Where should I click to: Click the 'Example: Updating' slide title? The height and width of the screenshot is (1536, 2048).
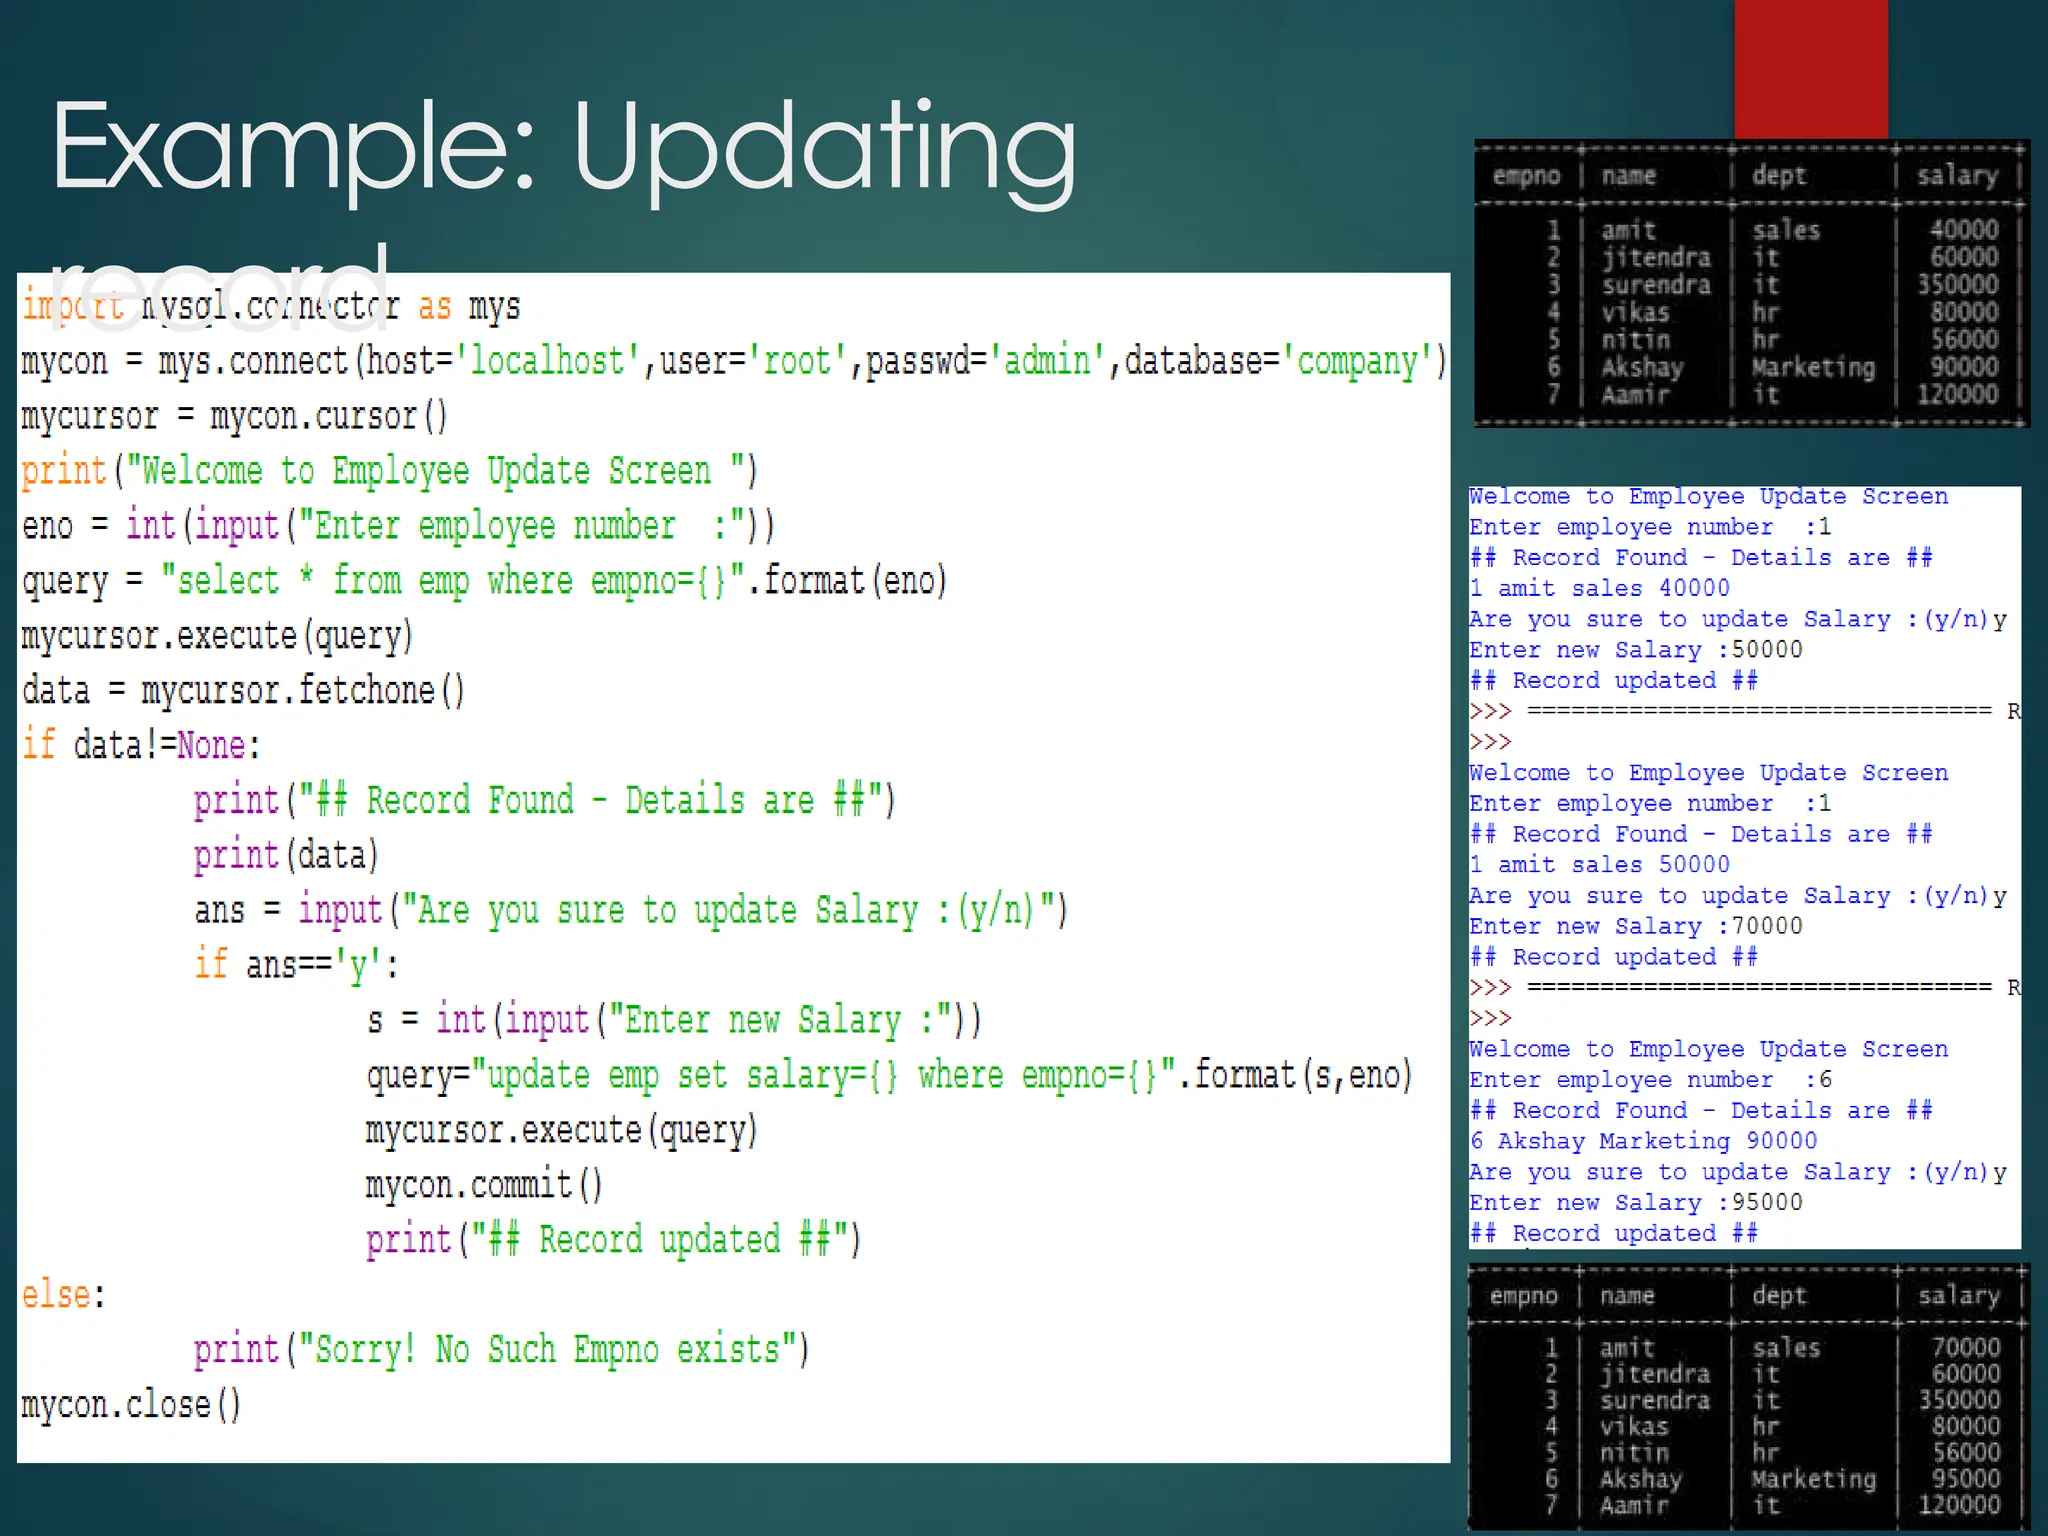click(564, 150)
